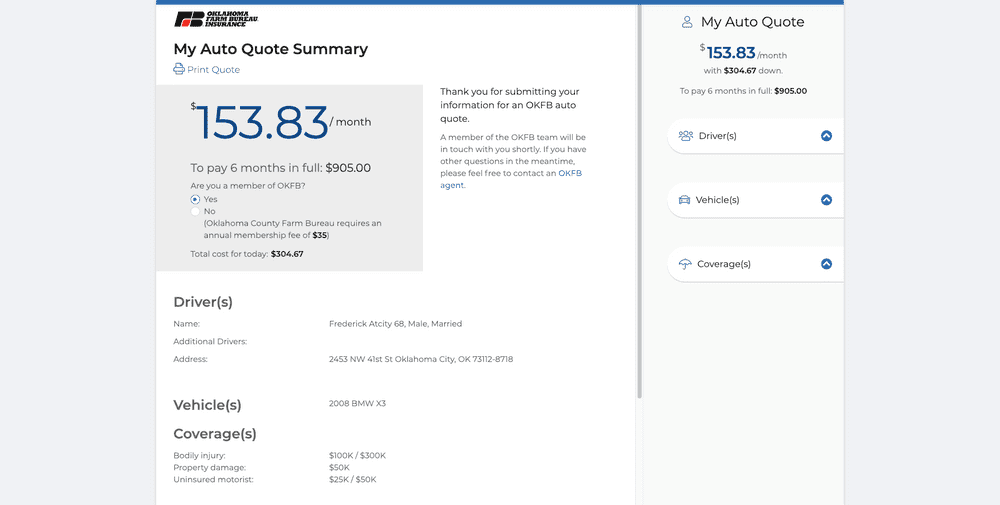The height and width of the screenshot is (505, 1000).
Task: Click the Driver(s) label in sidebar
Action: 717,136
